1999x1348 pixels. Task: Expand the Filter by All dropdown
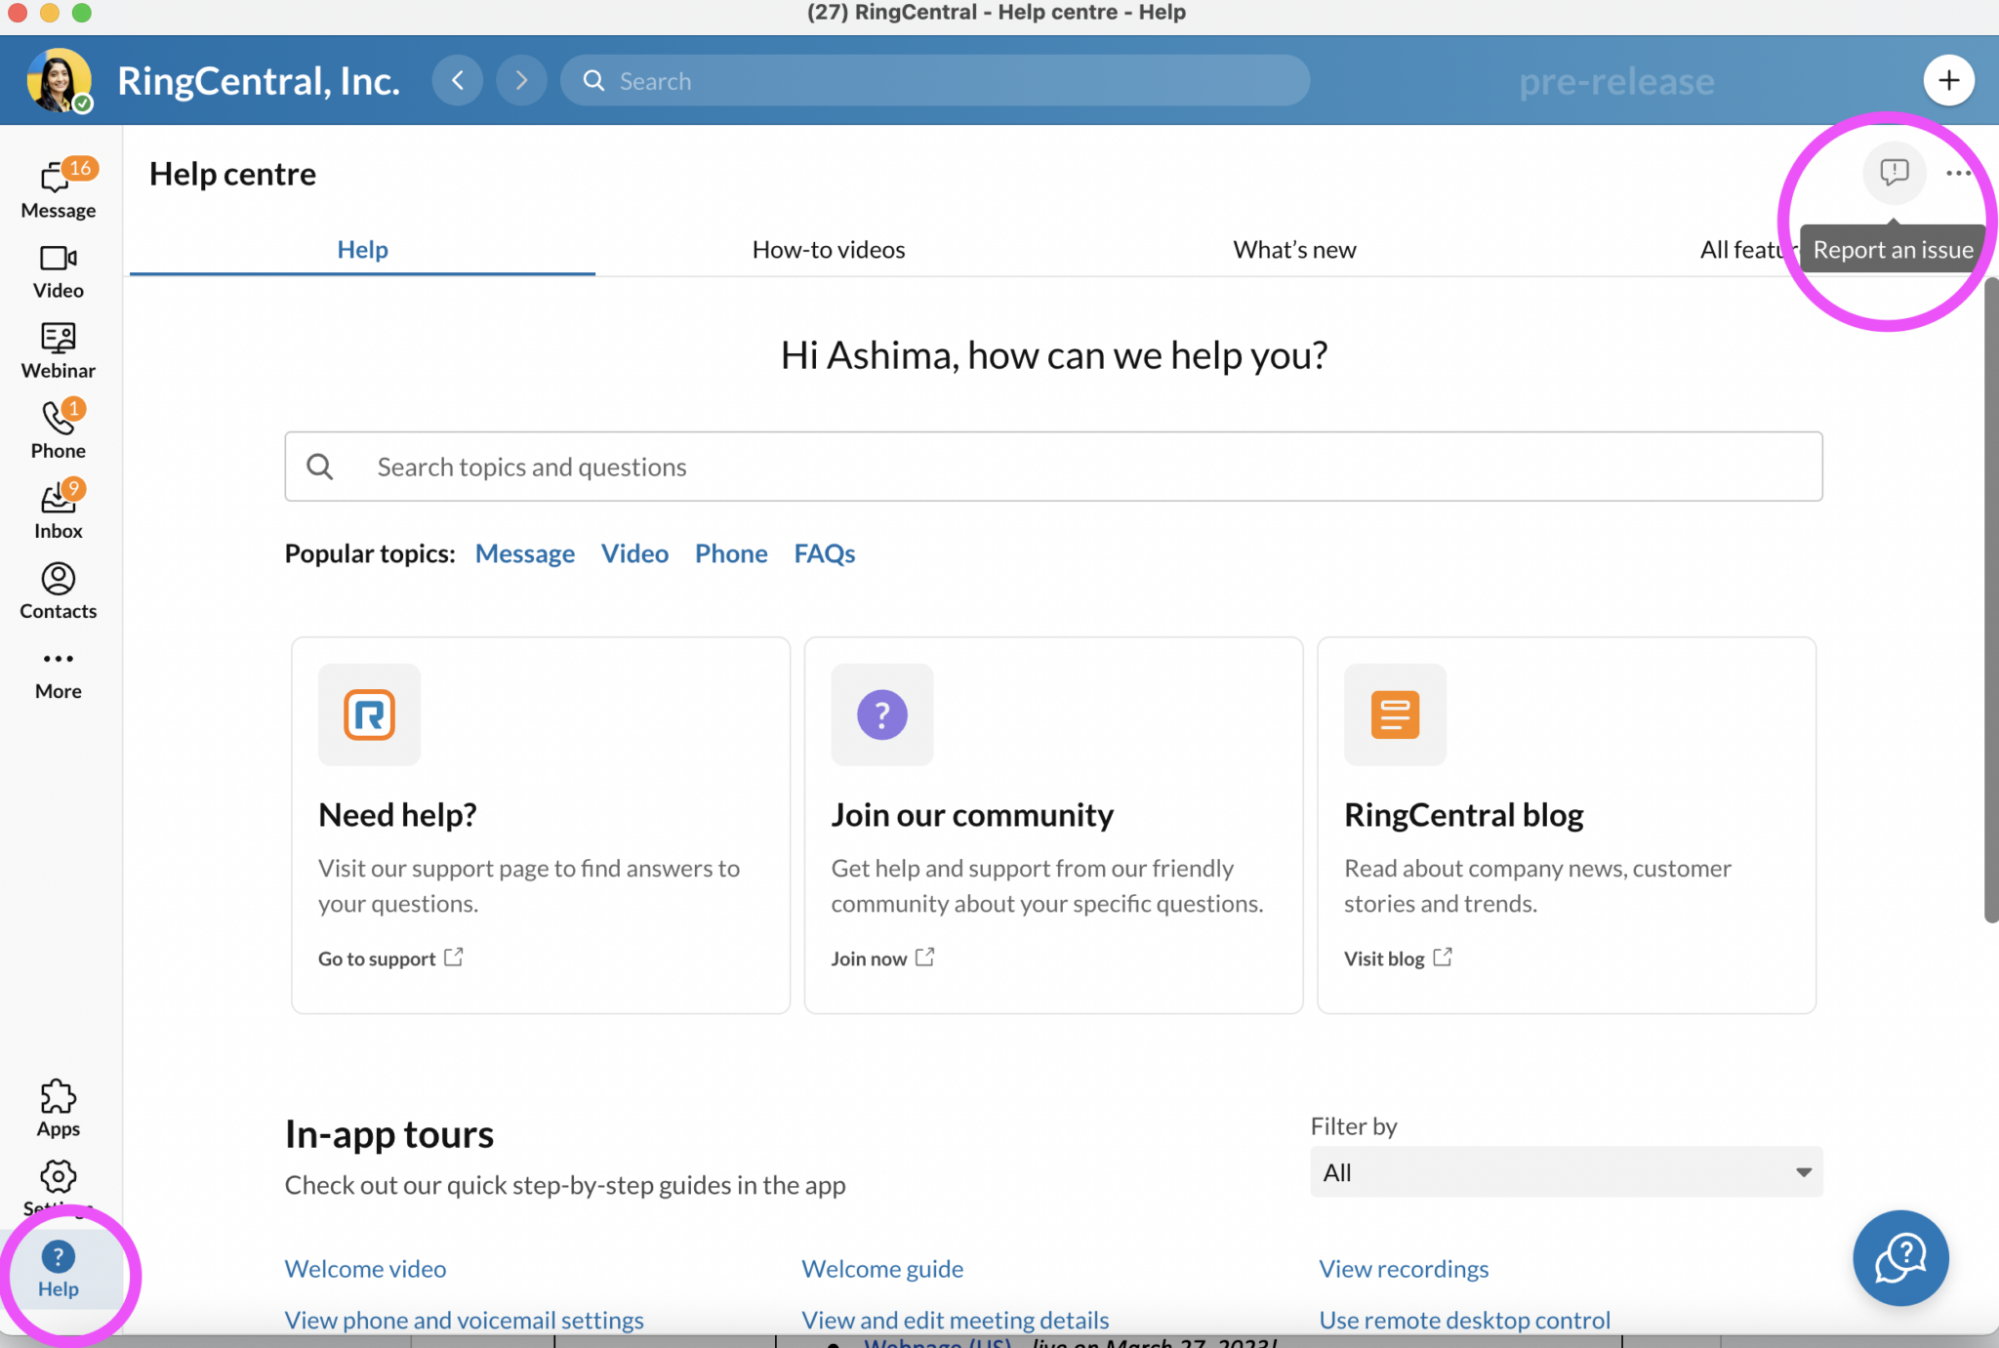[1565, 1172]
